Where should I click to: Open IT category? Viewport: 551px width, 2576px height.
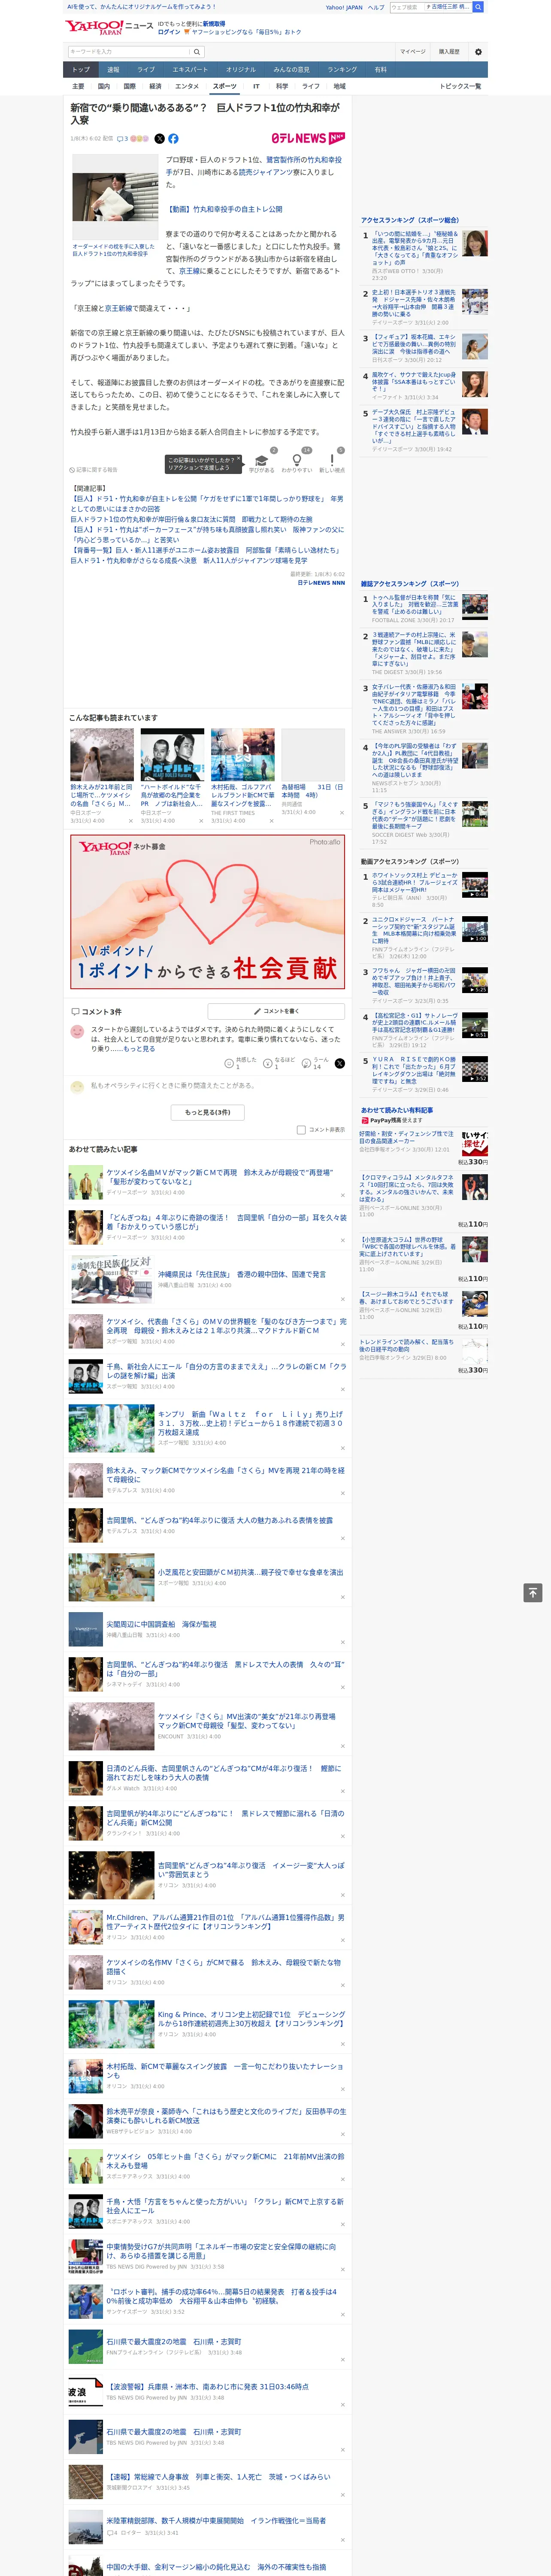256,87
